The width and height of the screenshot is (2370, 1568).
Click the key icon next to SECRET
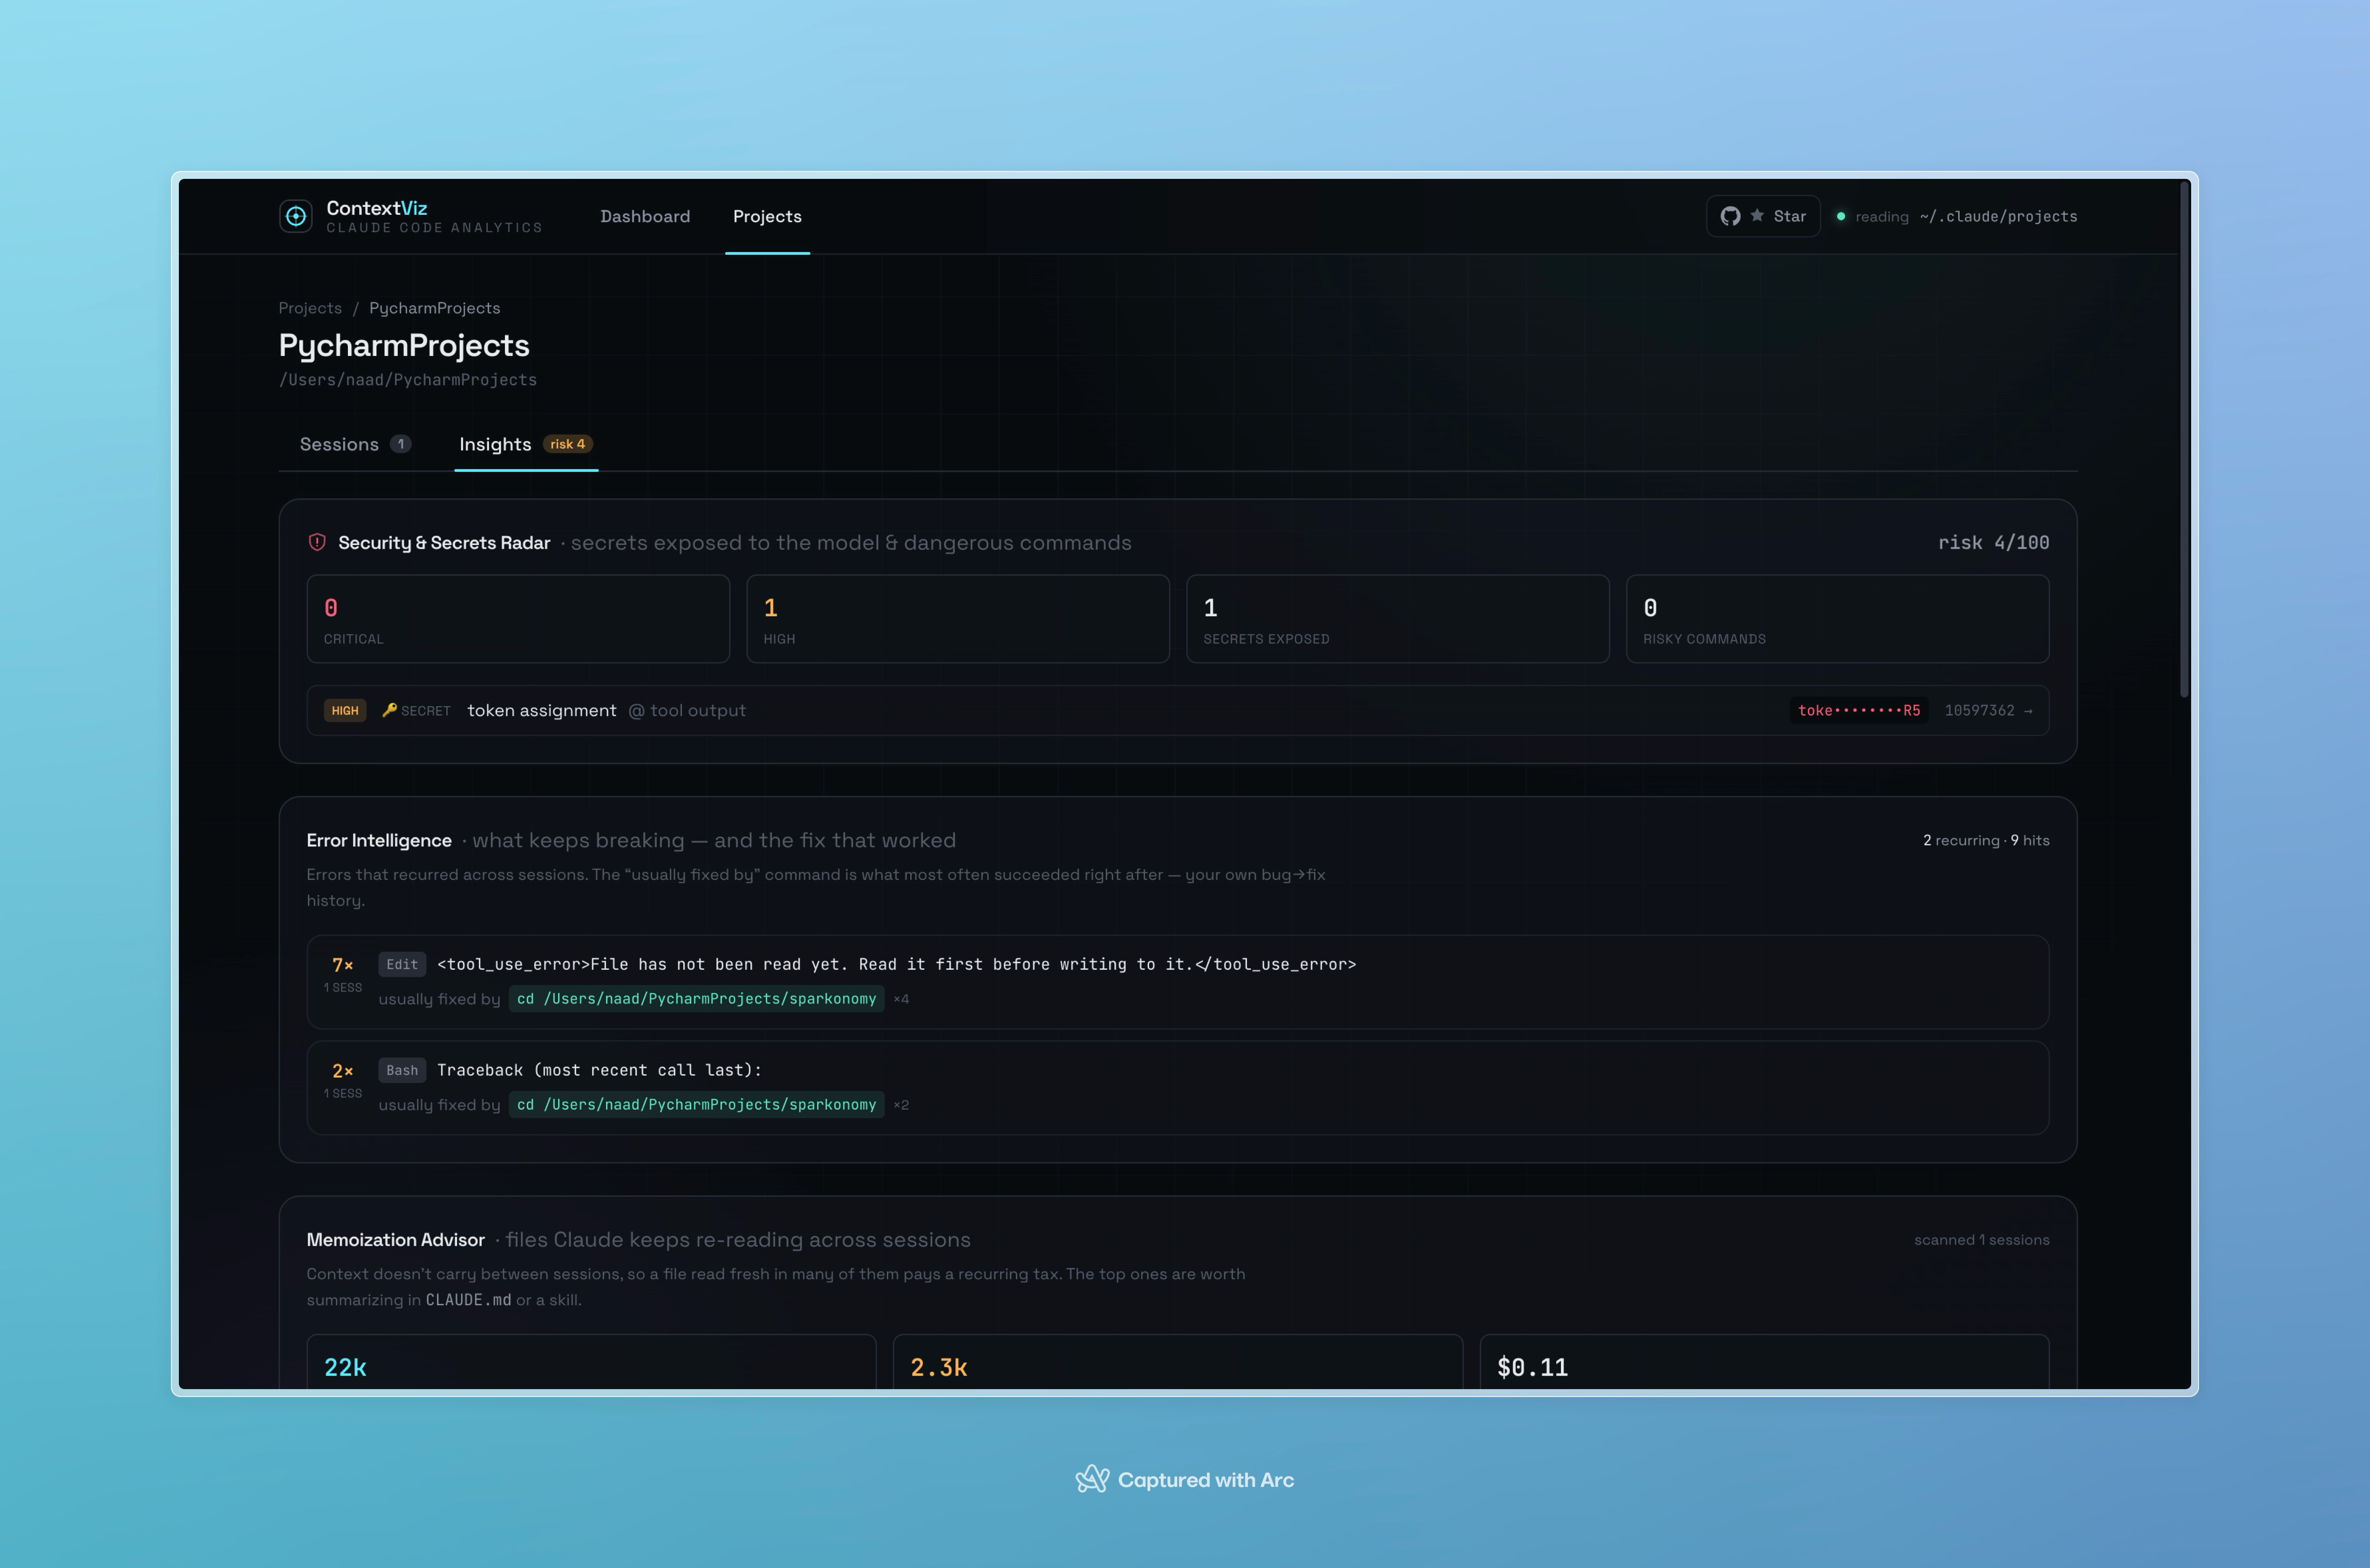[390, 710]
